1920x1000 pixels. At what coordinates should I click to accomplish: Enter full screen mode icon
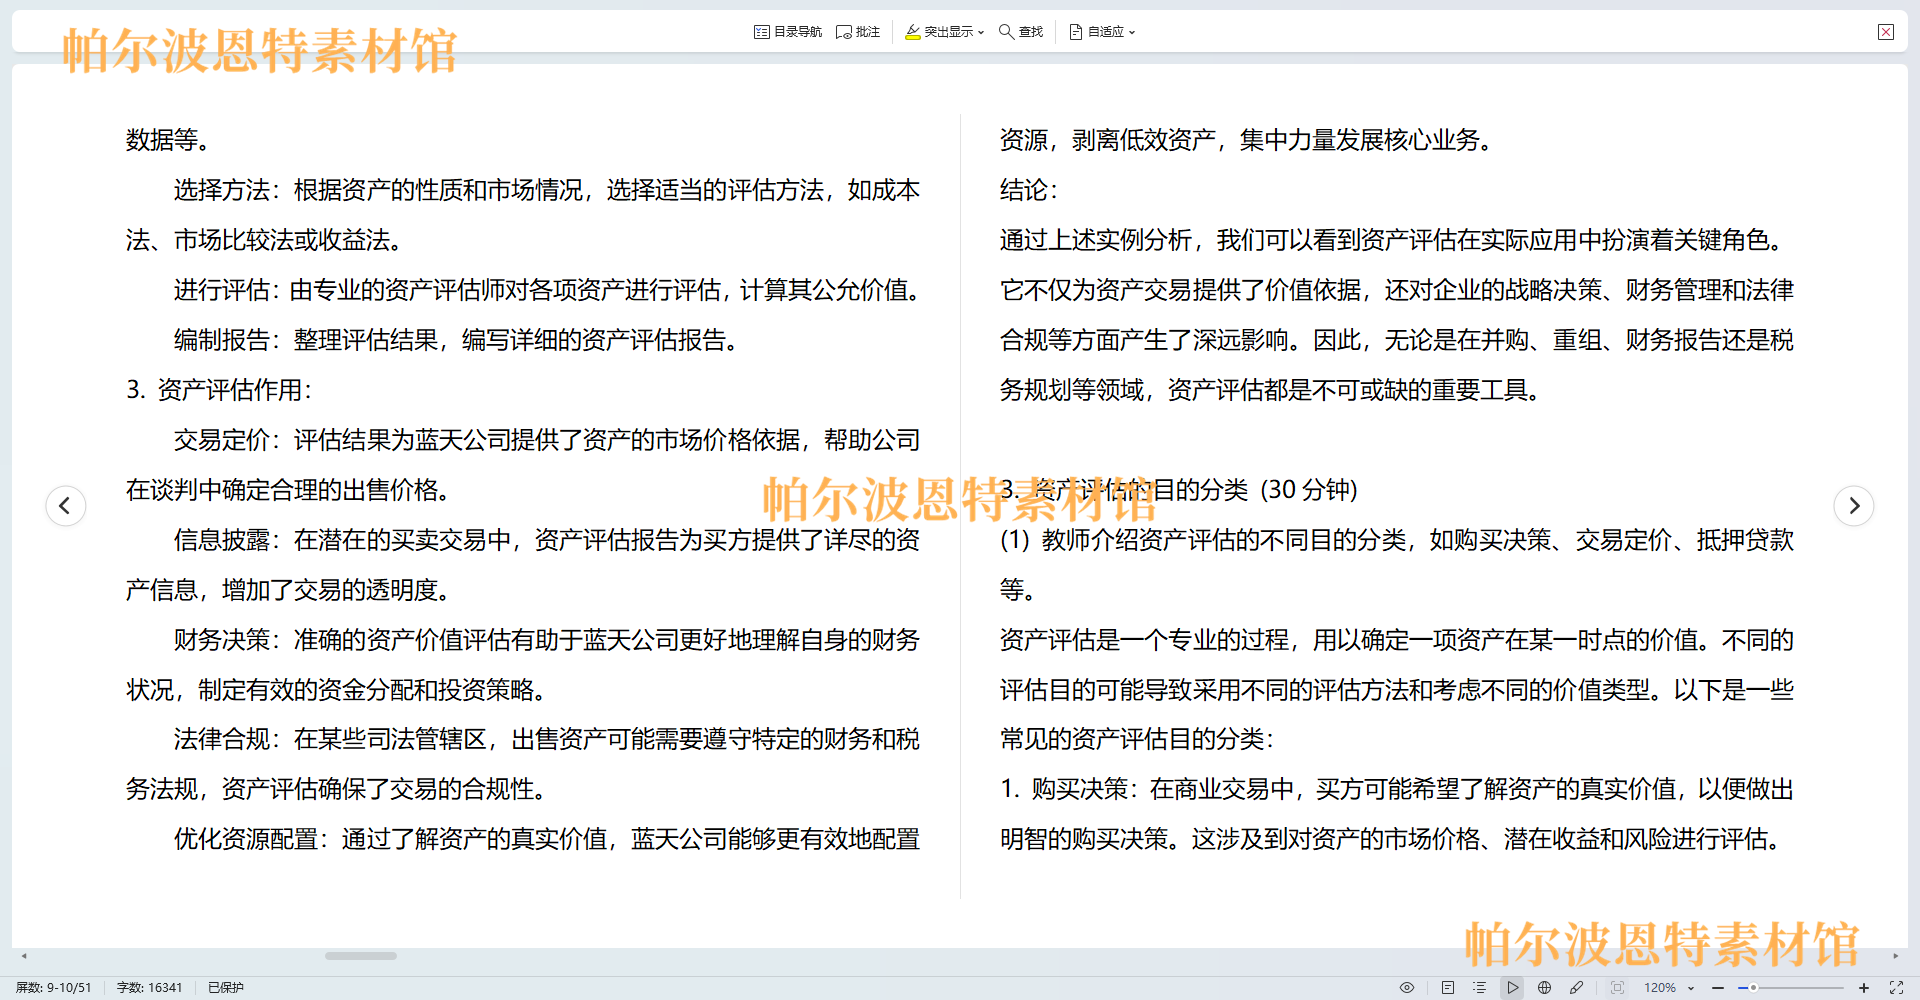(x=1896, y=987)
